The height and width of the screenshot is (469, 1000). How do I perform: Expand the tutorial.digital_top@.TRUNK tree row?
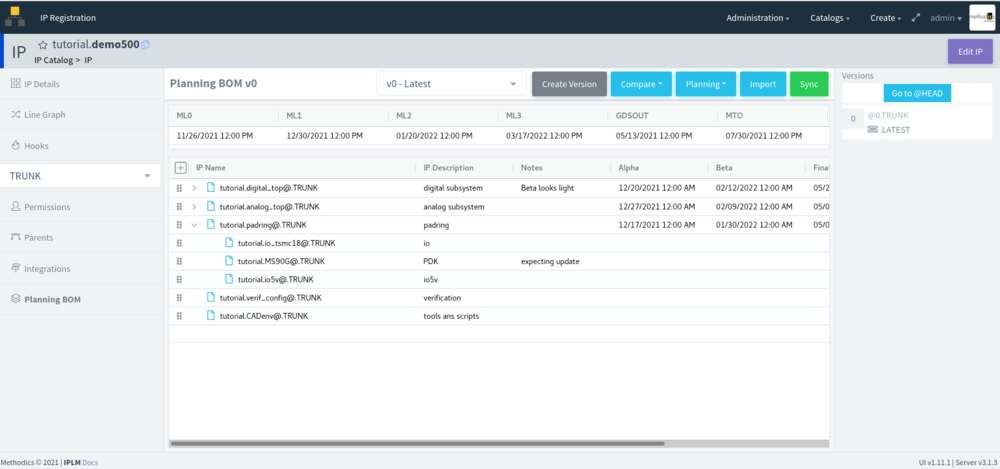pyautogui.click(x=195, y=188)
